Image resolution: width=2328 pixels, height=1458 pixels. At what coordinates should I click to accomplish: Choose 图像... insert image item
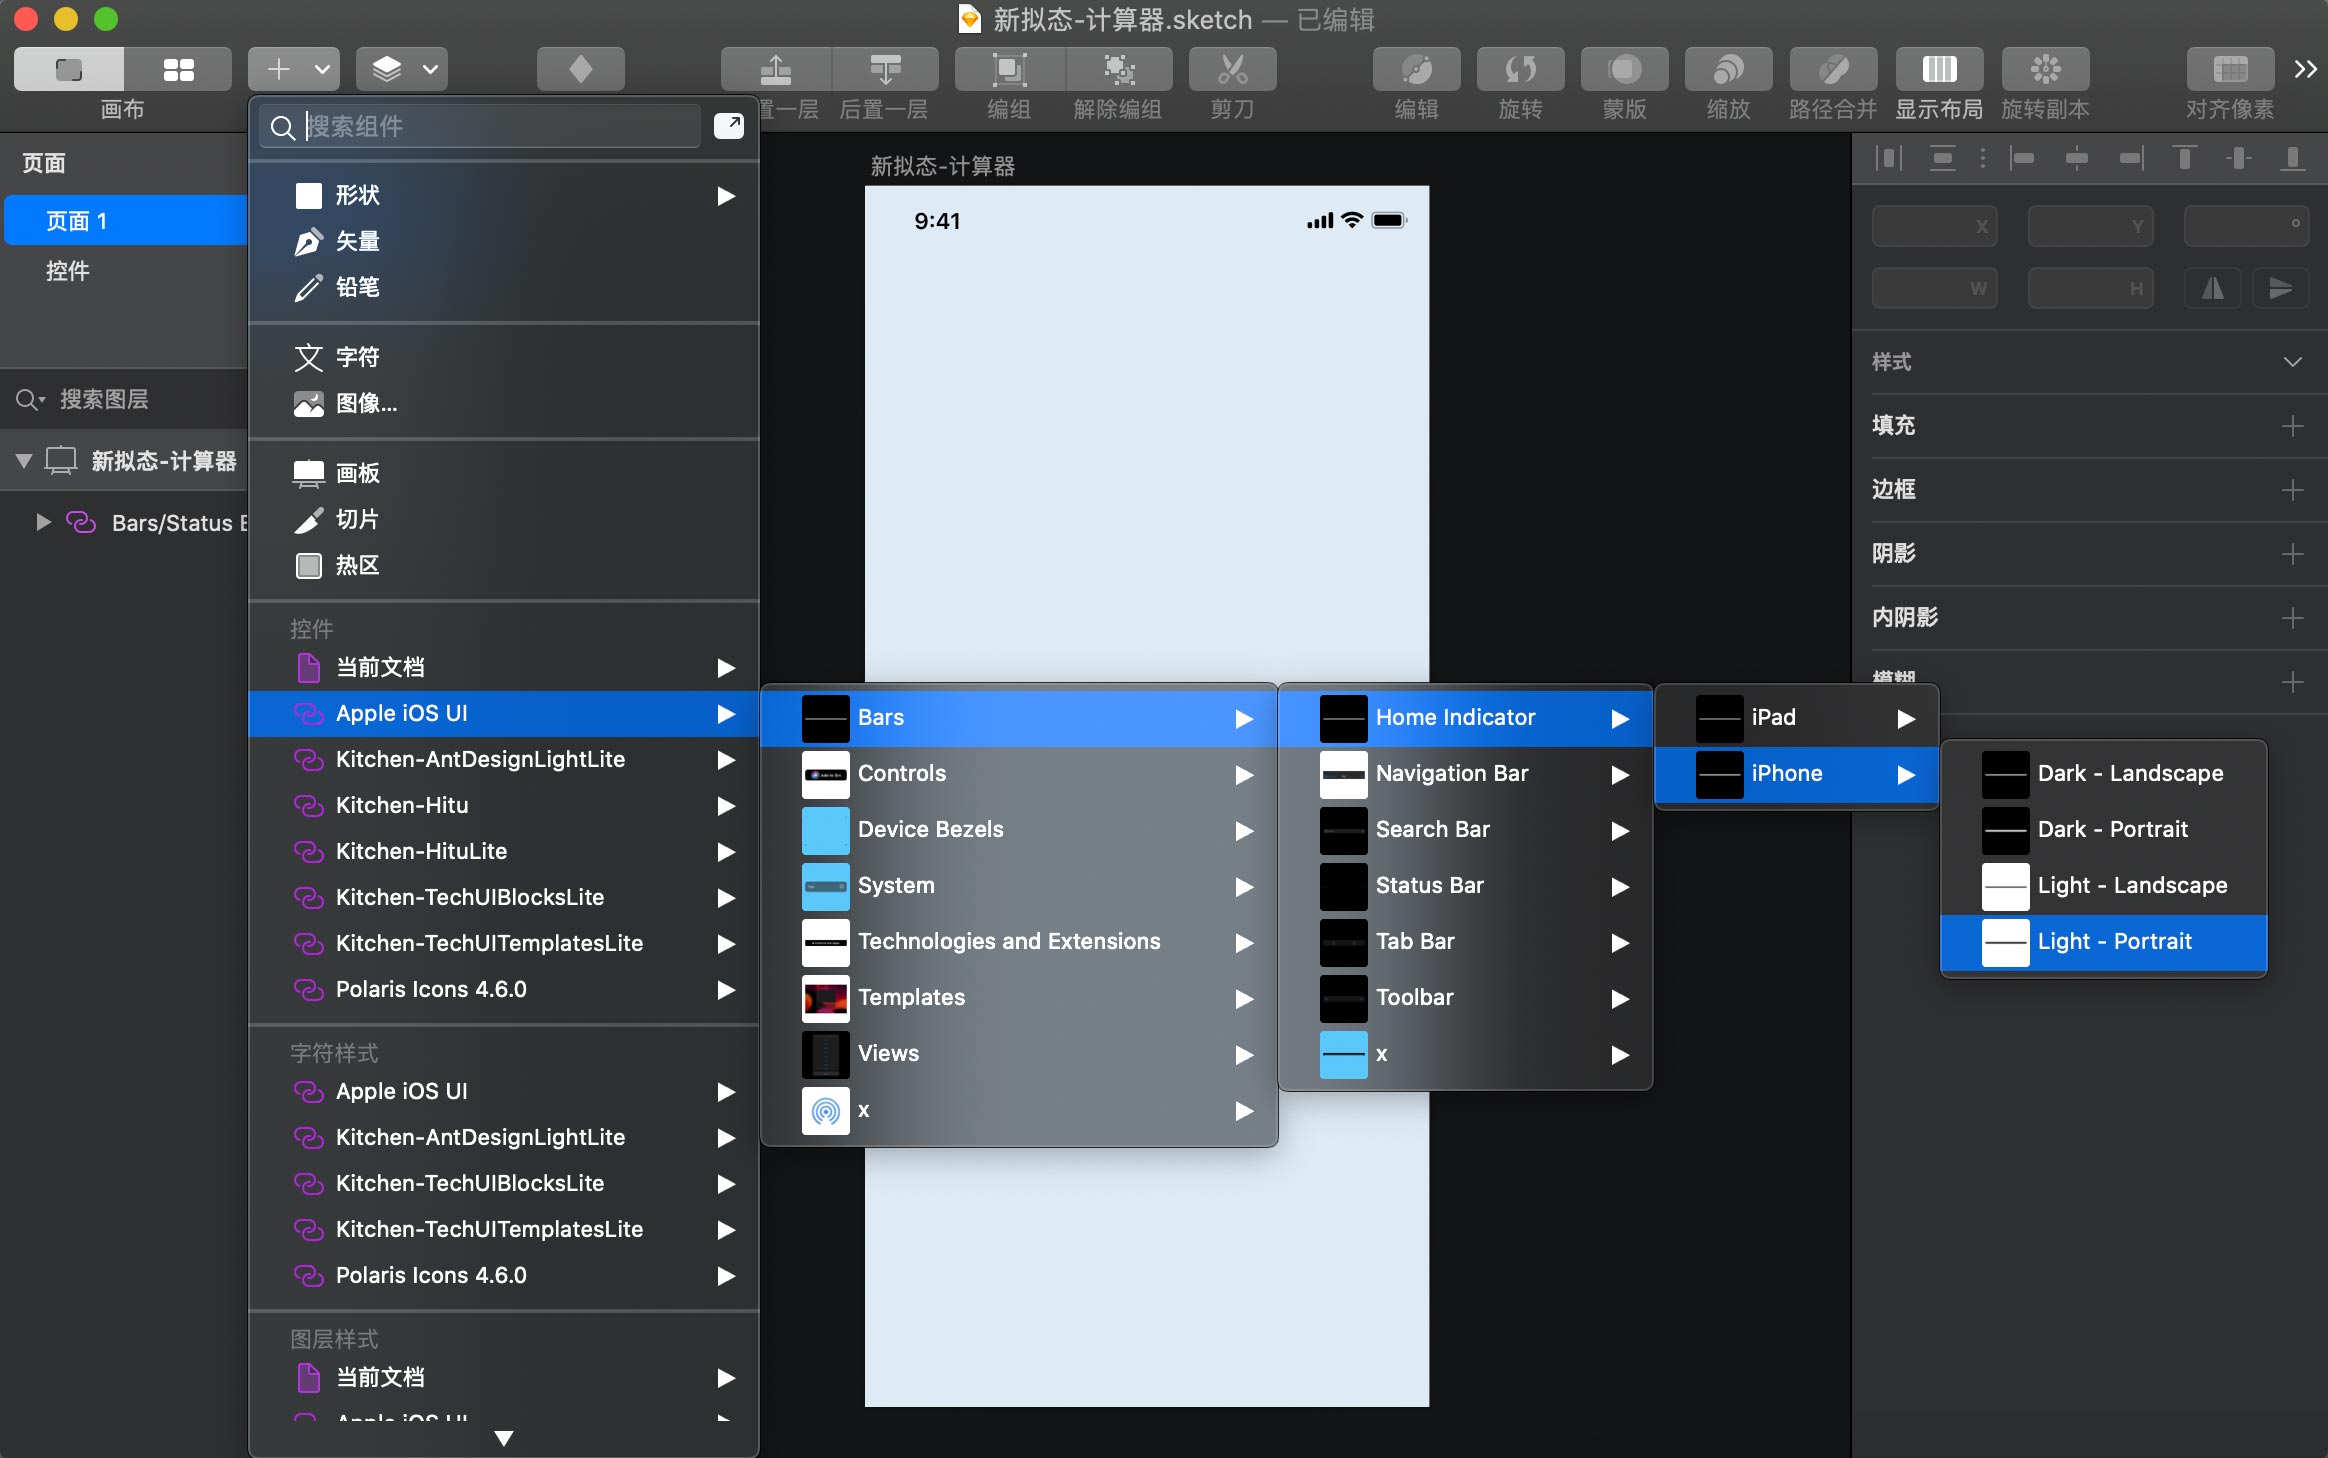tap(504, 403)
